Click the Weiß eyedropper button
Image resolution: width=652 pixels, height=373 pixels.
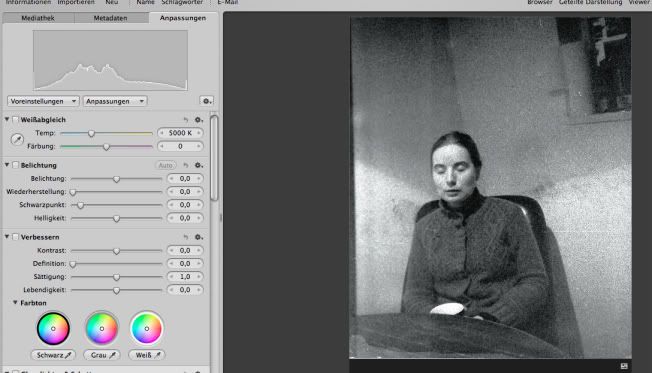pyautogui.click(x=147, y=355)
